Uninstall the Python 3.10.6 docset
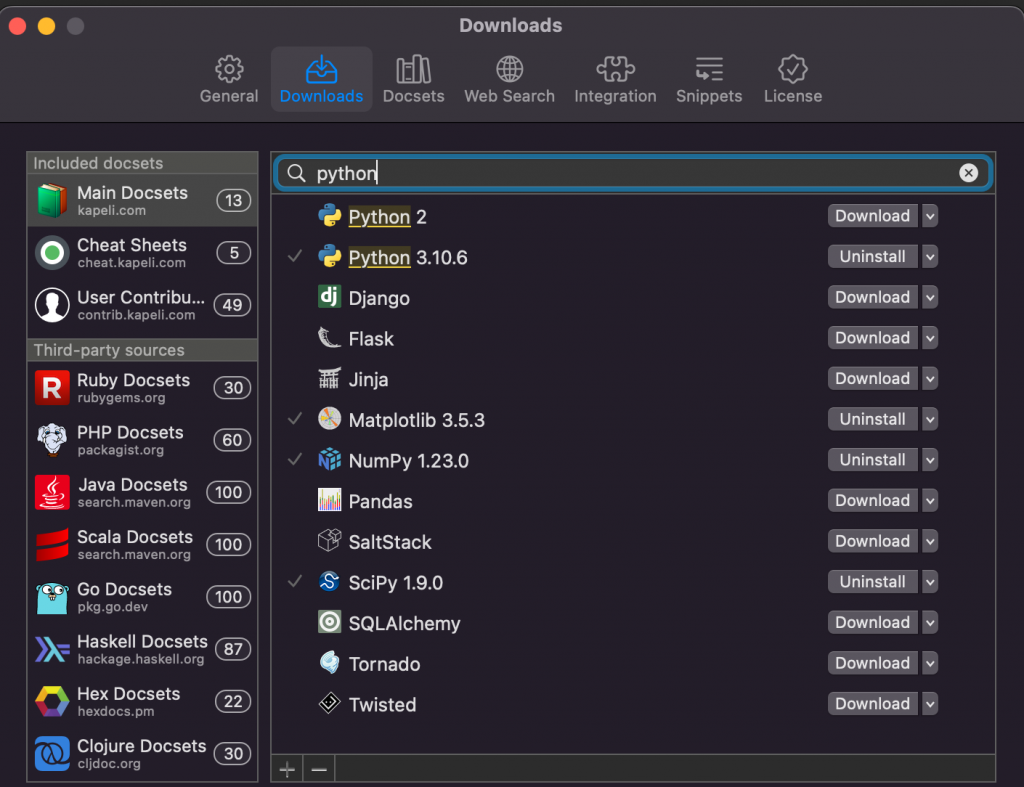This screenshot has width=1024, height=787. [x=872, y=256]
